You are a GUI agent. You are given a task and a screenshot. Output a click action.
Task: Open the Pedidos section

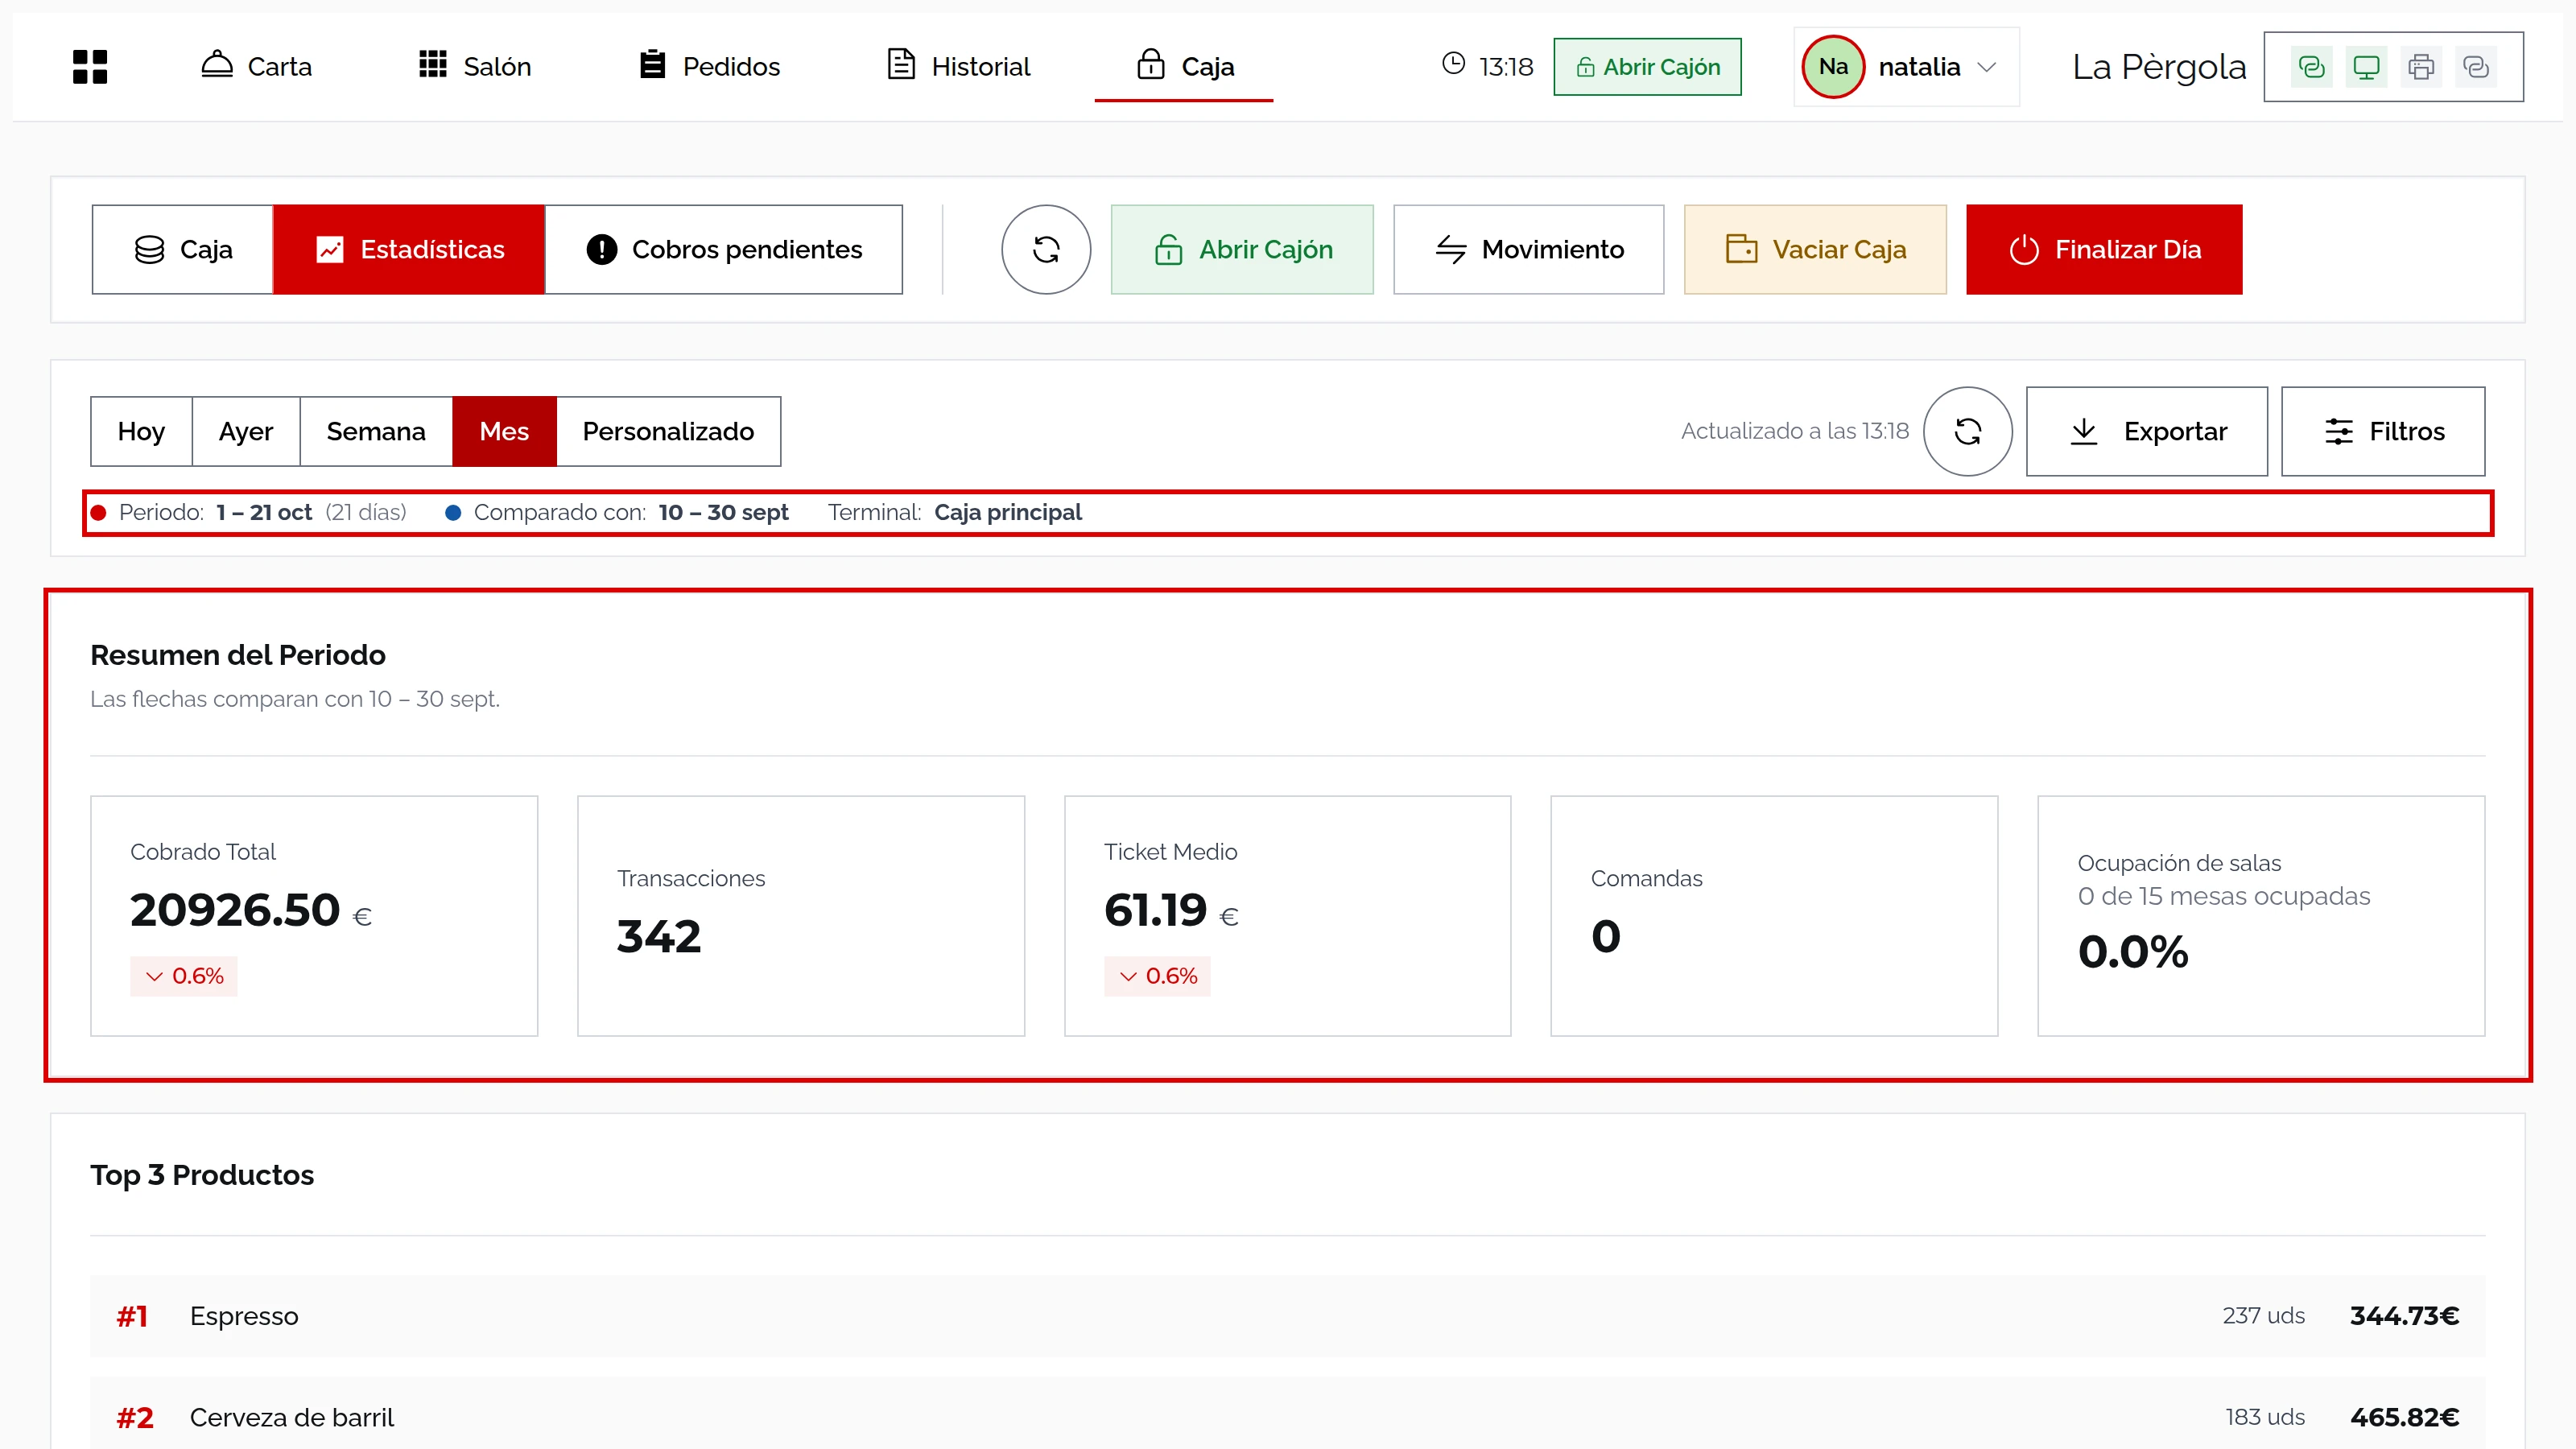coord(709,67)
